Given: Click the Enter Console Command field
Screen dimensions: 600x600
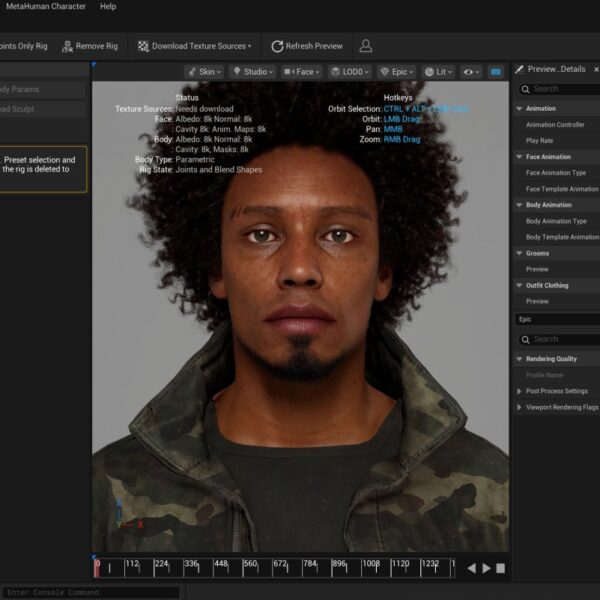Looking at the screenshot, I should 91,593.
